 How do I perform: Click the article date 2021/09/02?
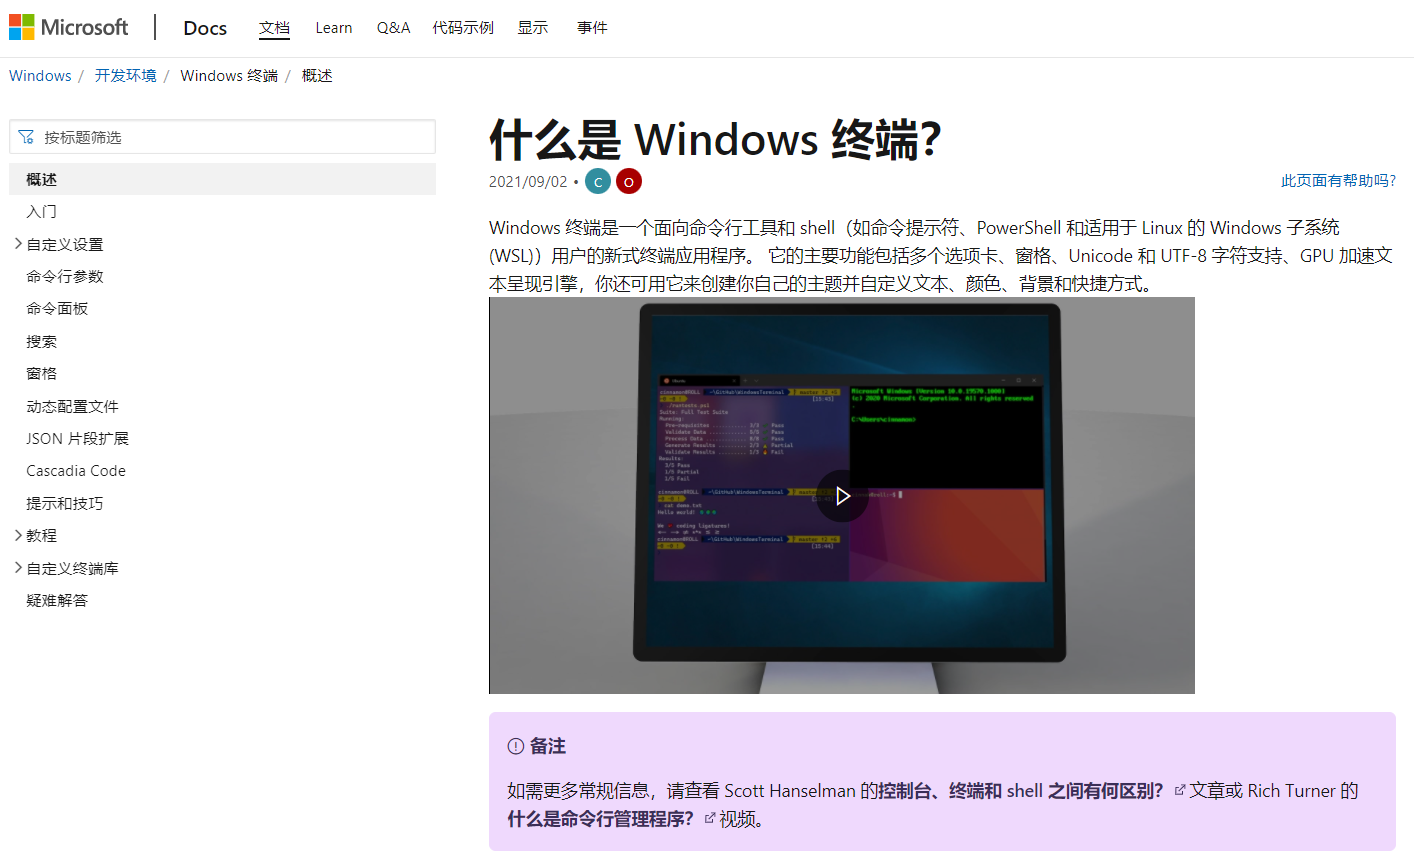pyautogui.click(x=528, y=182)
